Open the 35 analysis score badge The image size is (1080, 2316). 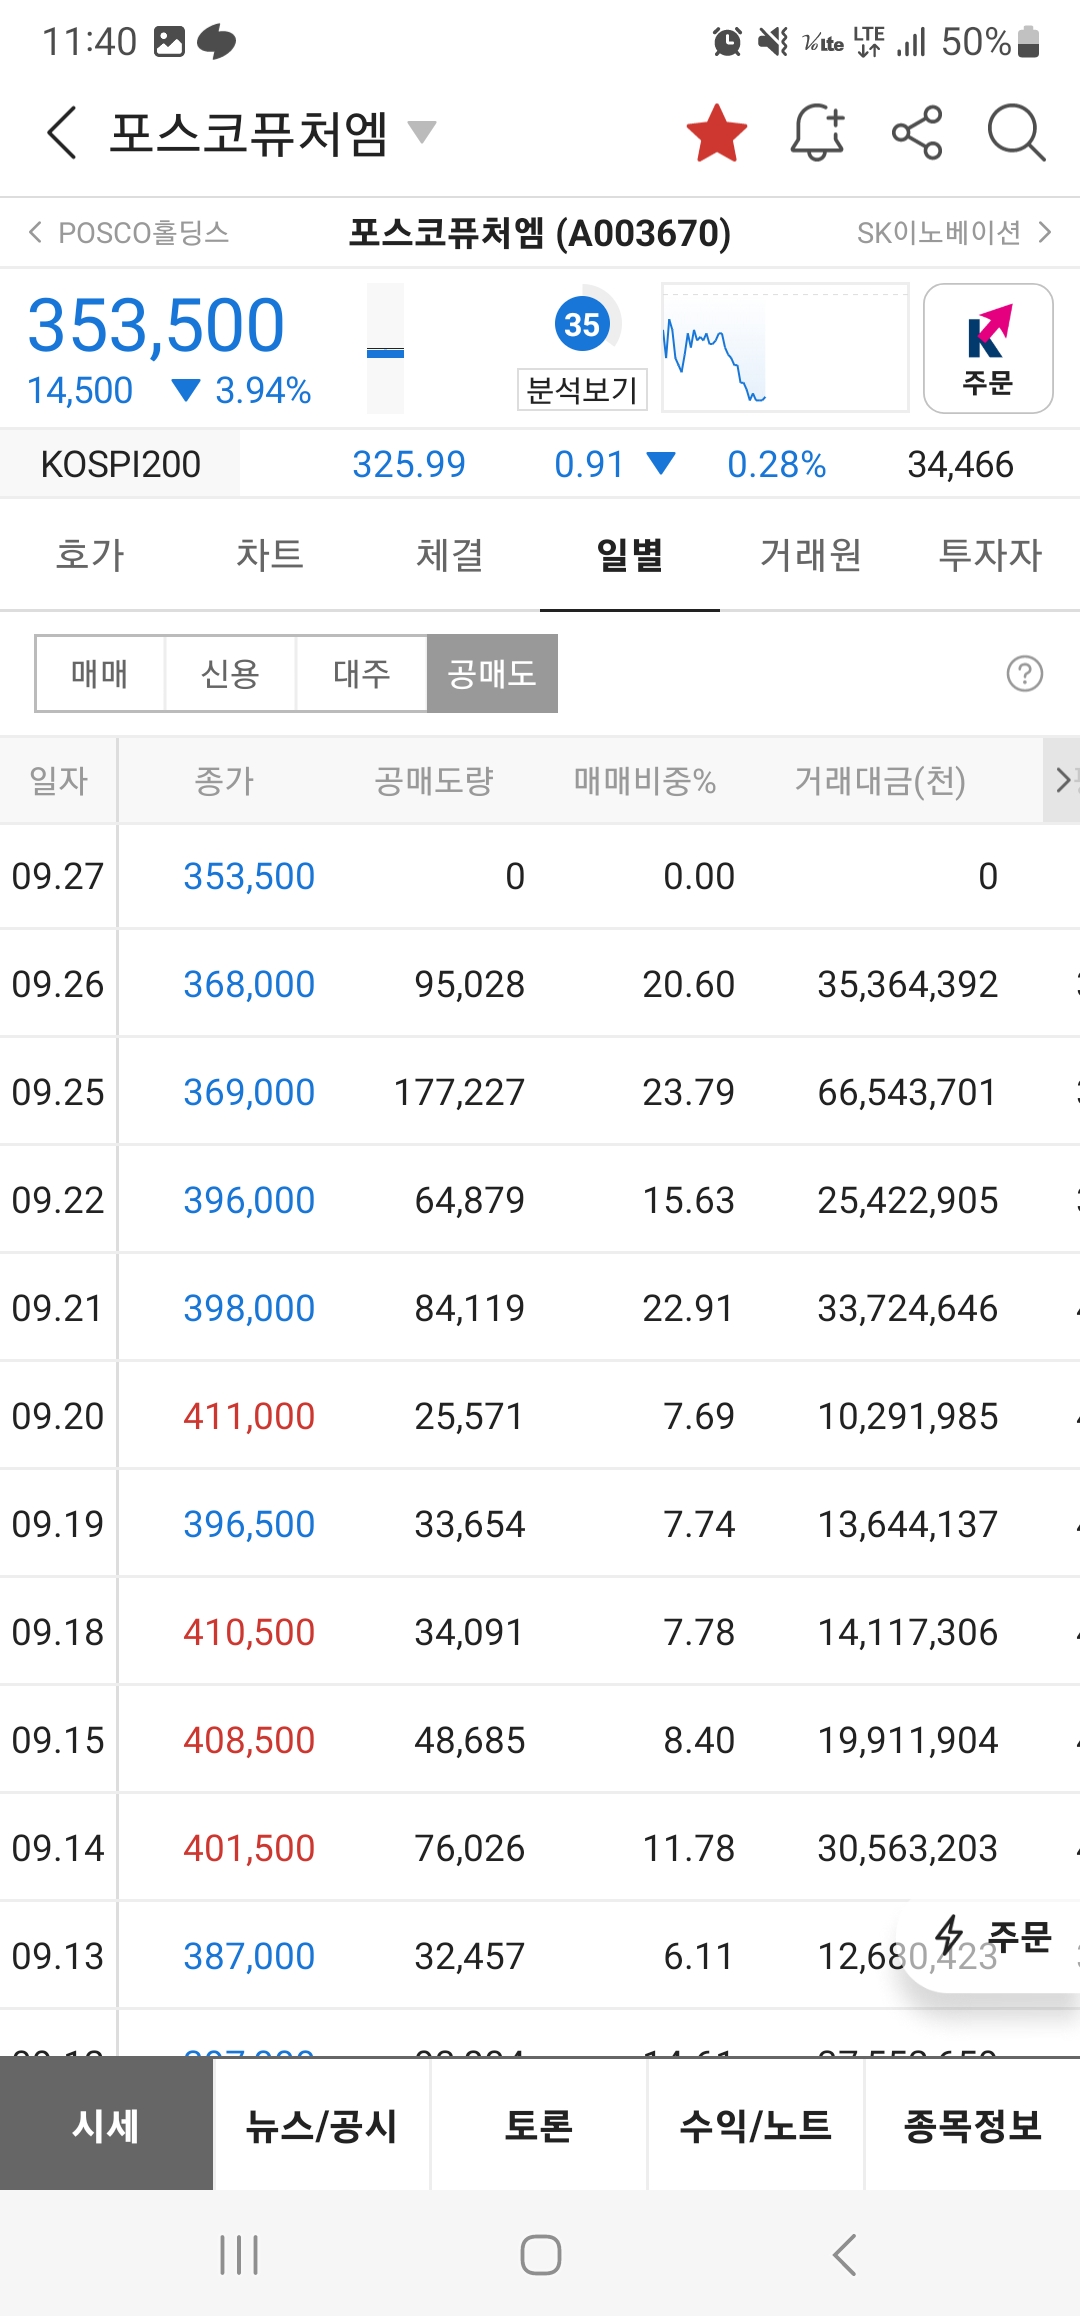pyautogui.click(x=582, y=324)
